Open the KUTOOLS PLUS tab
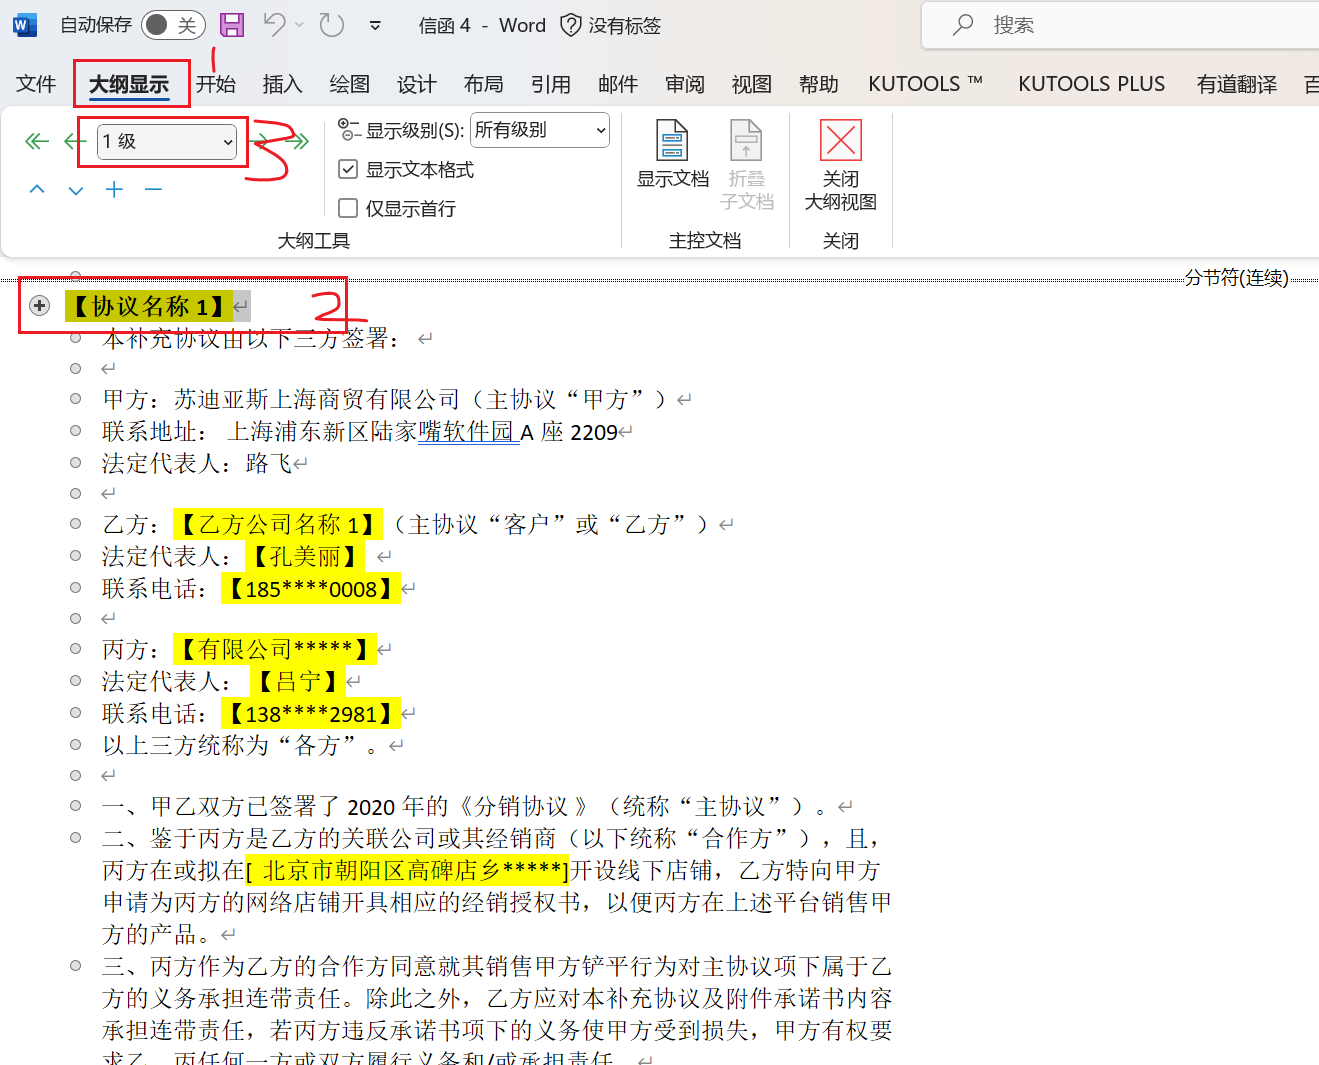 coord(1091,84)
